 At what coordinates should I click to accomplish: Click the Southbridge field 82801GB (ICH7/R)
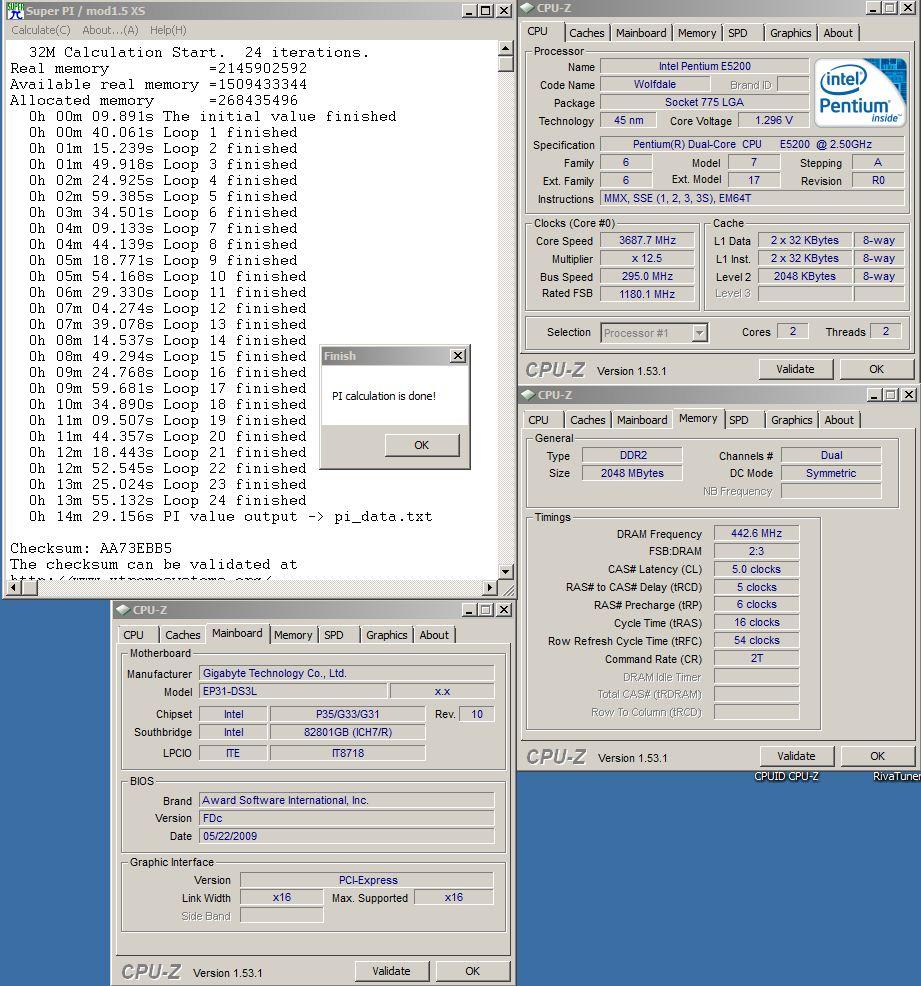pos(348,733)
